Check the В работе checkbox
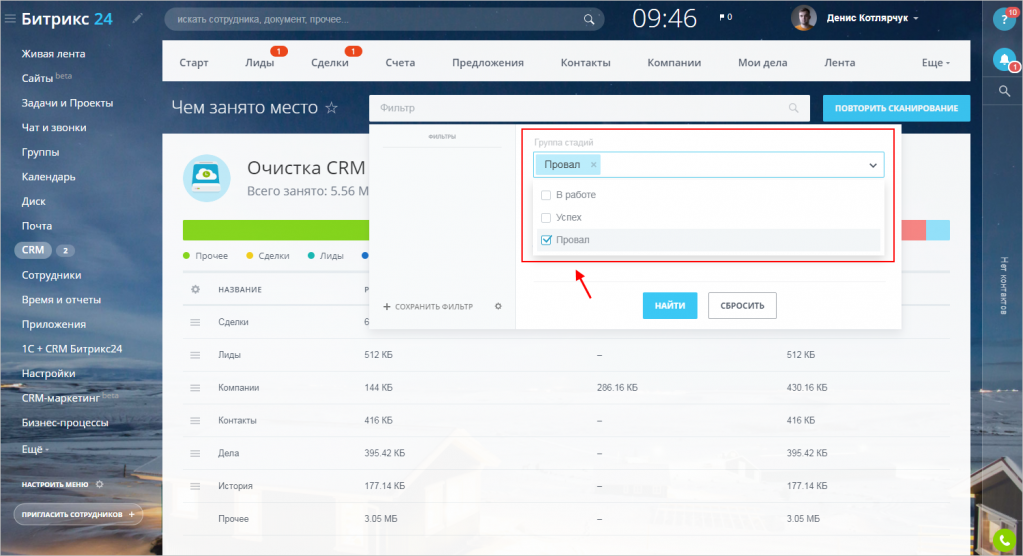Screen dimensions: 1023x556 pyautogui.click(x=546, y=195)
